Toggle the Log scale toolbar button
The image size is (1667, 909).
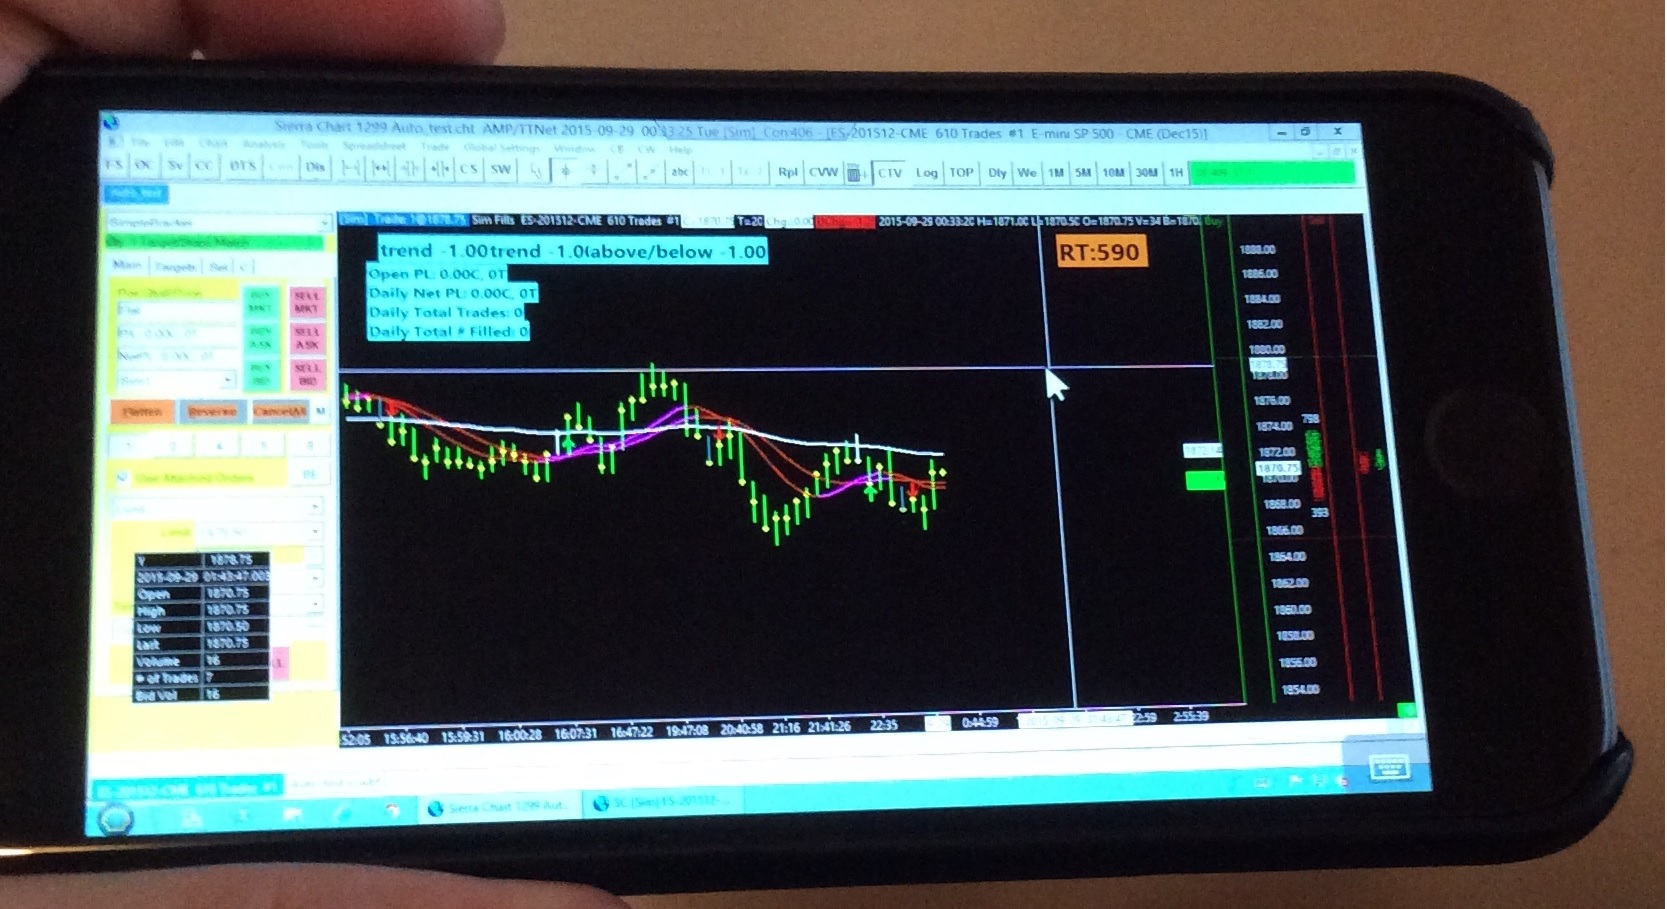pos(927,173)
